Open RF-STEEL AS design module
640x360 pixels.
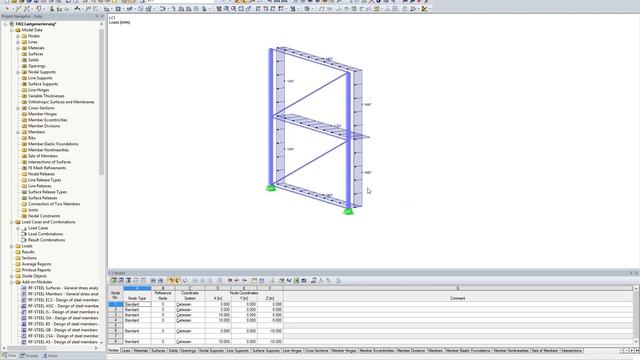[x=63, y=342]
